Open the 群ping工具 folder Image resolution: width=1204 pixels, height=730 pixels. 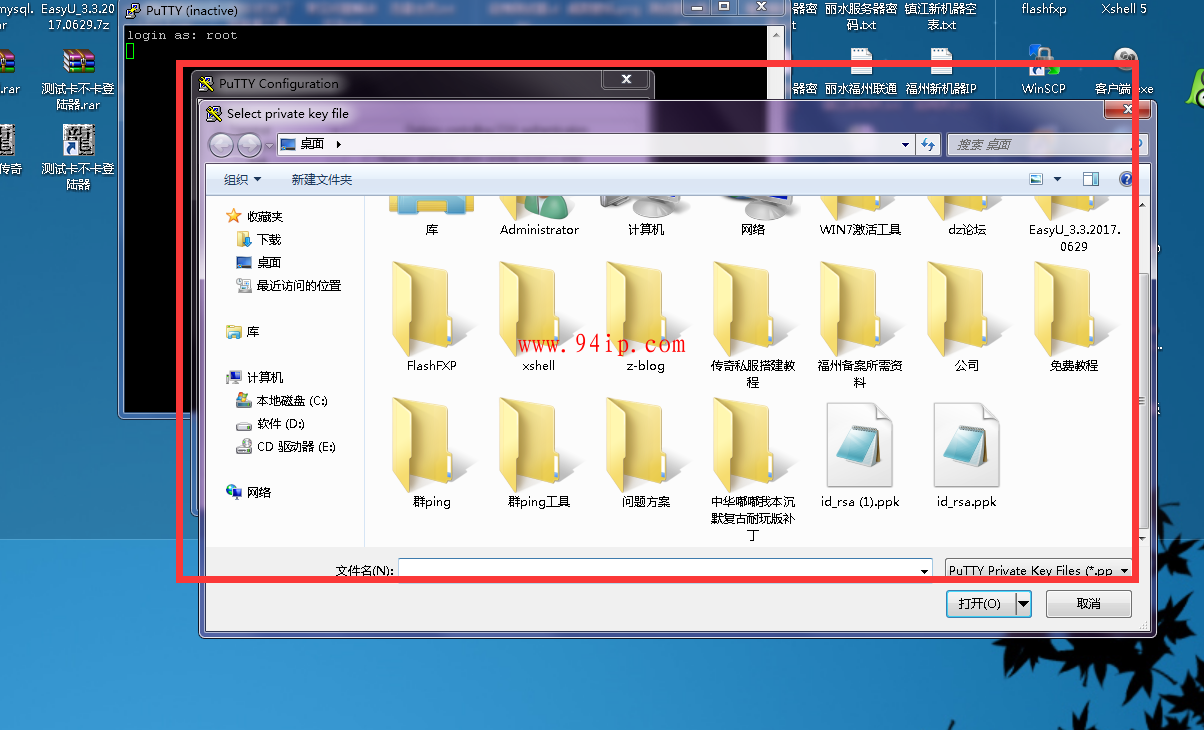[538, 454]
